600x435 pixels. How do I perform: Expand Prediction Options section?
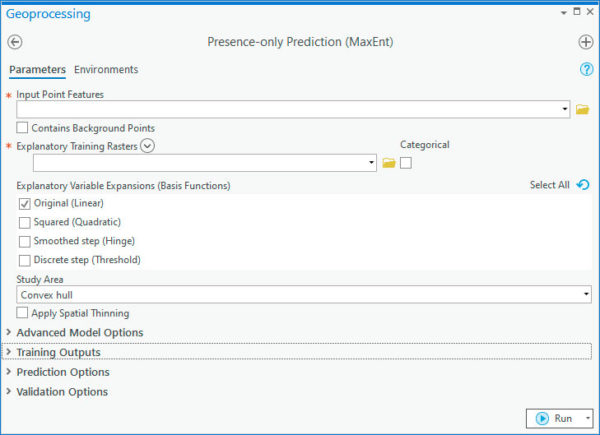63,372
